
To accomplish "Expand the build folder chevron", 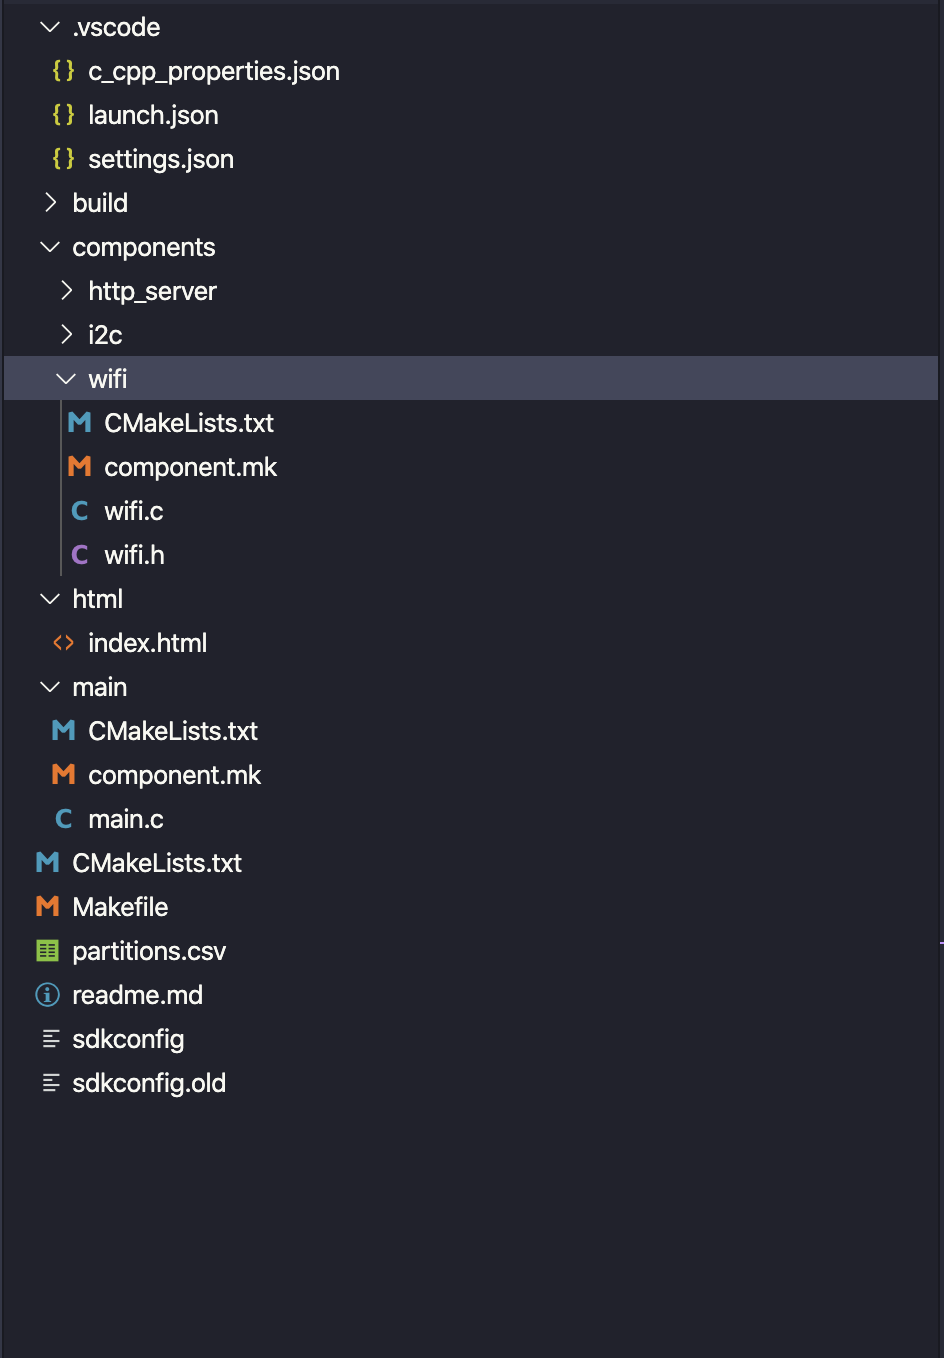I will click(x=50, y=203).
